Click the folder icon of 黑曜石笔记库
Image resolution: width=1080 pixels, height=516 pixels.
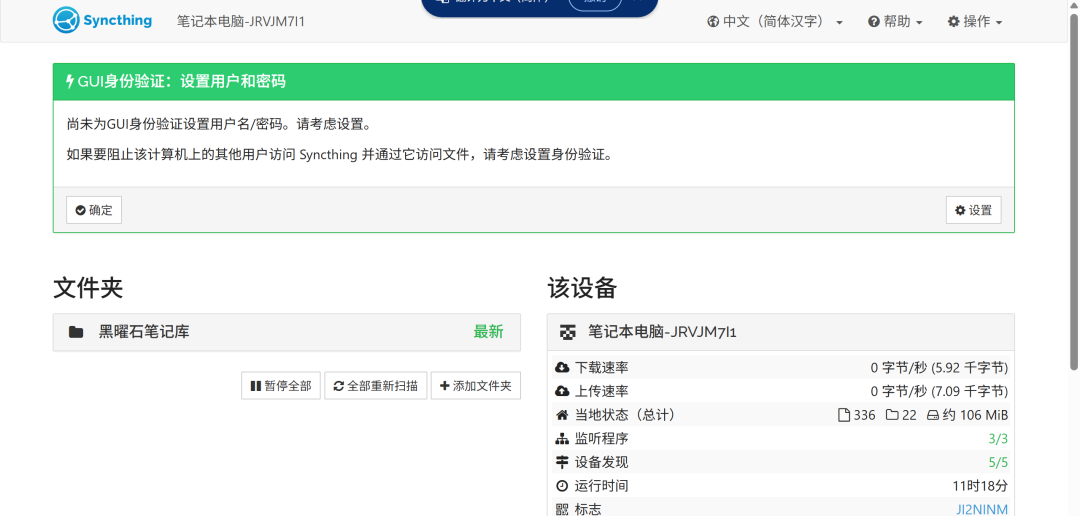point(76,332)
